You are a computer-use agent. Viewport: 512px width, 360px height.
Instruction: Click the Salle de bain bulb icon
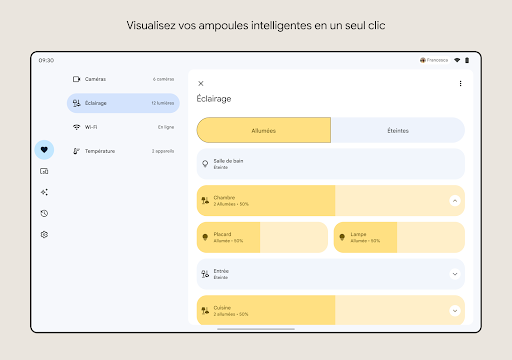[x=205, y=164]
